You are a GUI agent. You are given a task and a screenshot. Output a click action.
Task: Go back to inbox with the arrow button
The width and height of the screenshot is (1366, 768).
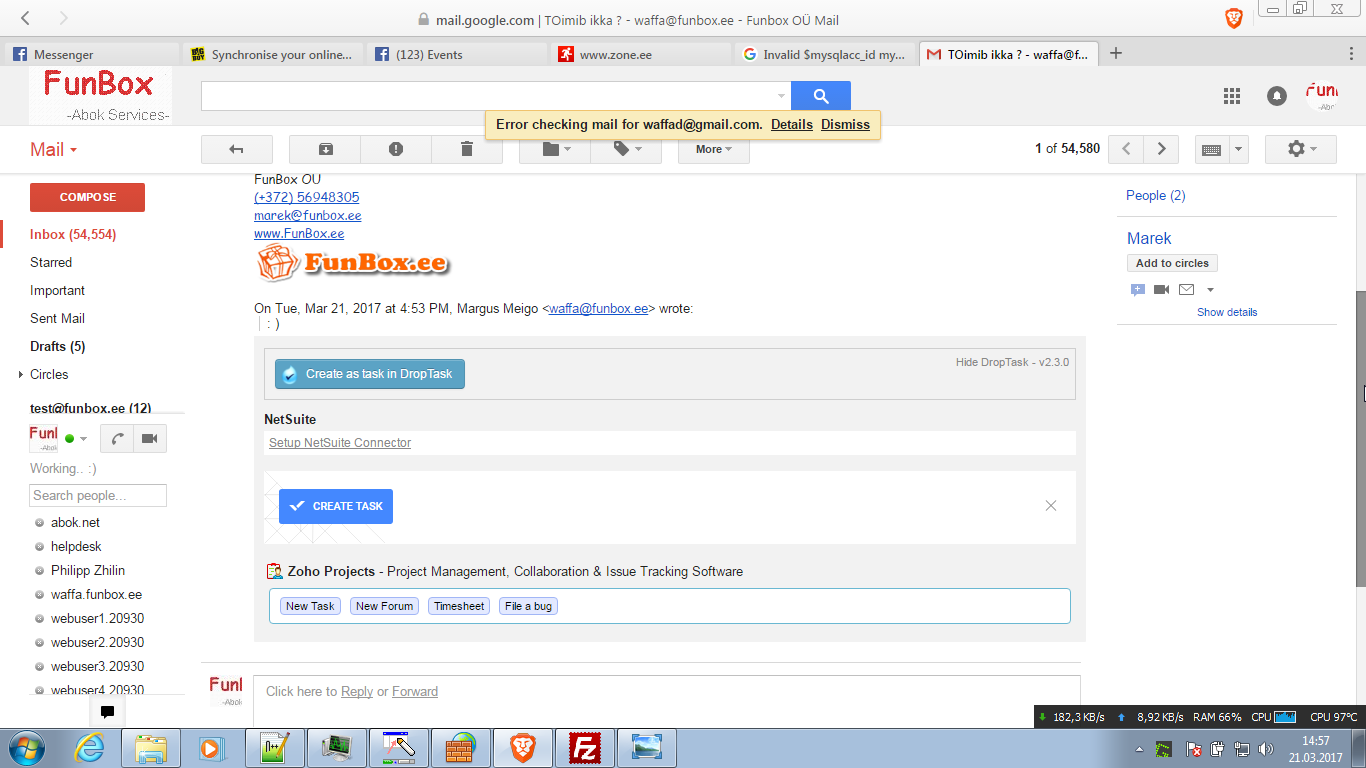(x=237, y=149)
